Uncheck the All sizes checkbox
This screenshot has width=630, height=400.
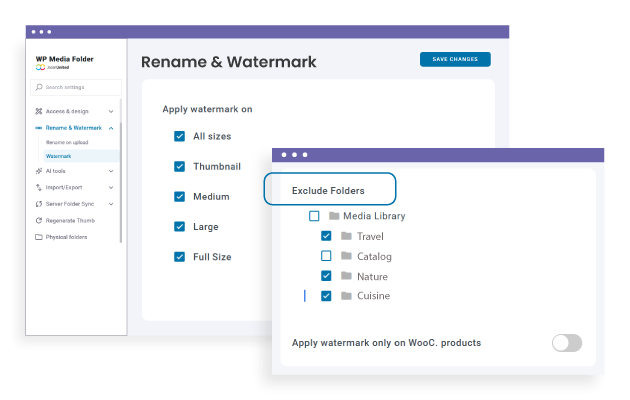tap(180, 136)
